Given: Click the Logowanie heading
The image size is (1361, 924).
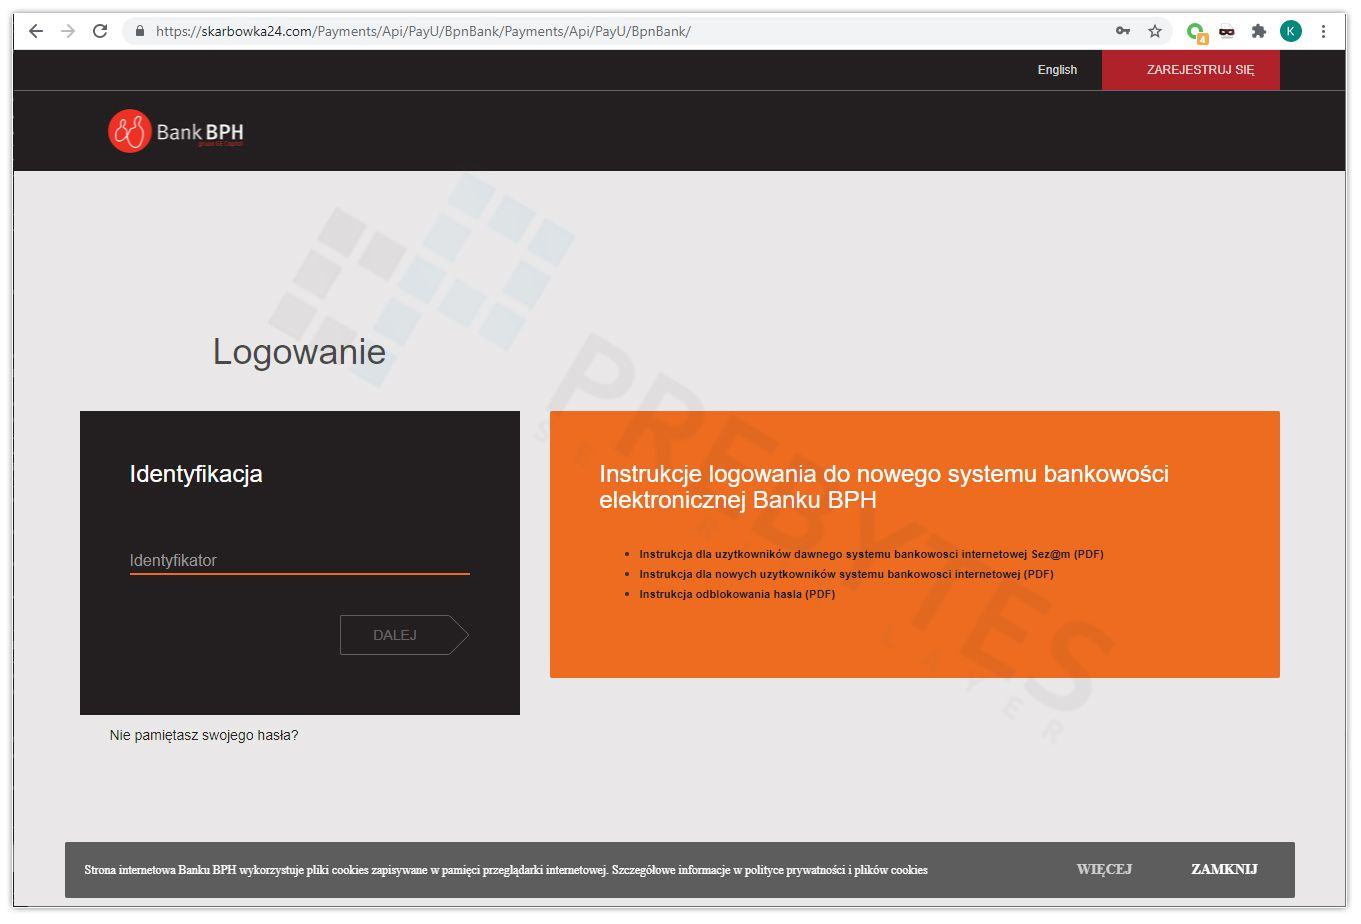Looking at the screenshot, I should [x=299, y=352].
